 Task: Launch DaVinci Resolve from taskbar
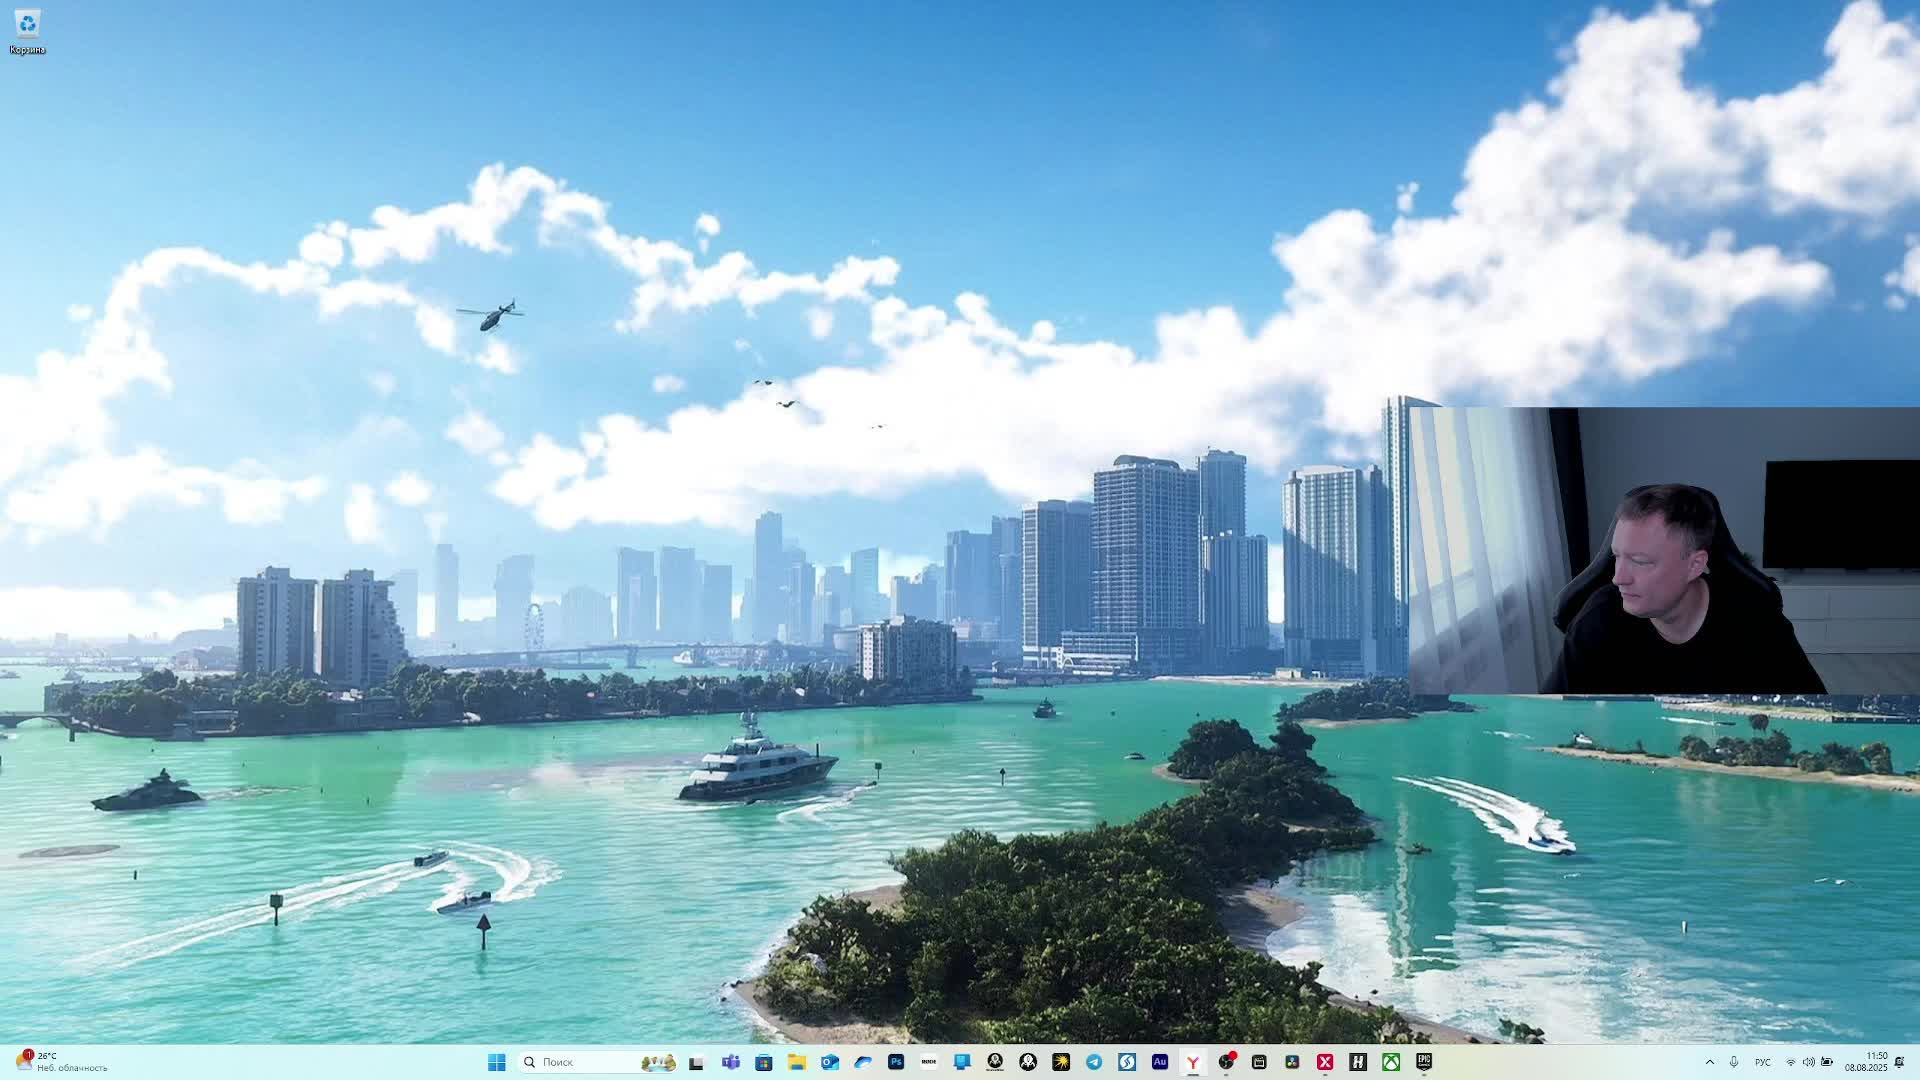coord(1292,1062)
